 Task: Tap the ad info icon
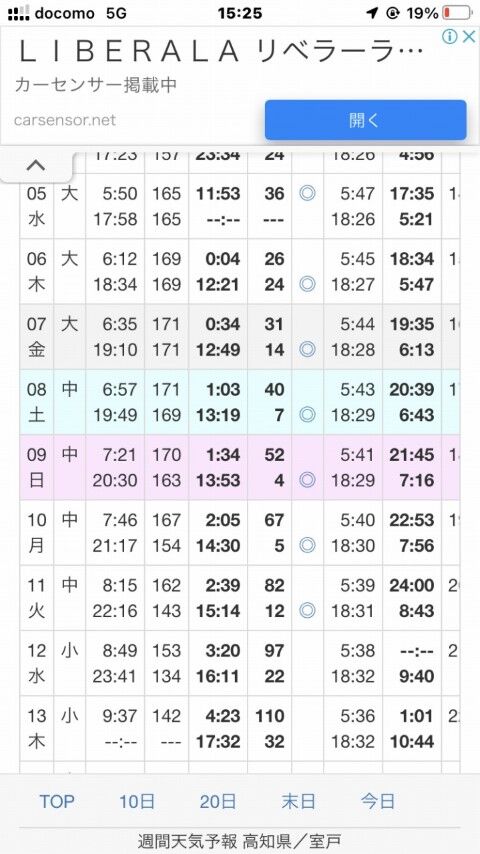449,37
